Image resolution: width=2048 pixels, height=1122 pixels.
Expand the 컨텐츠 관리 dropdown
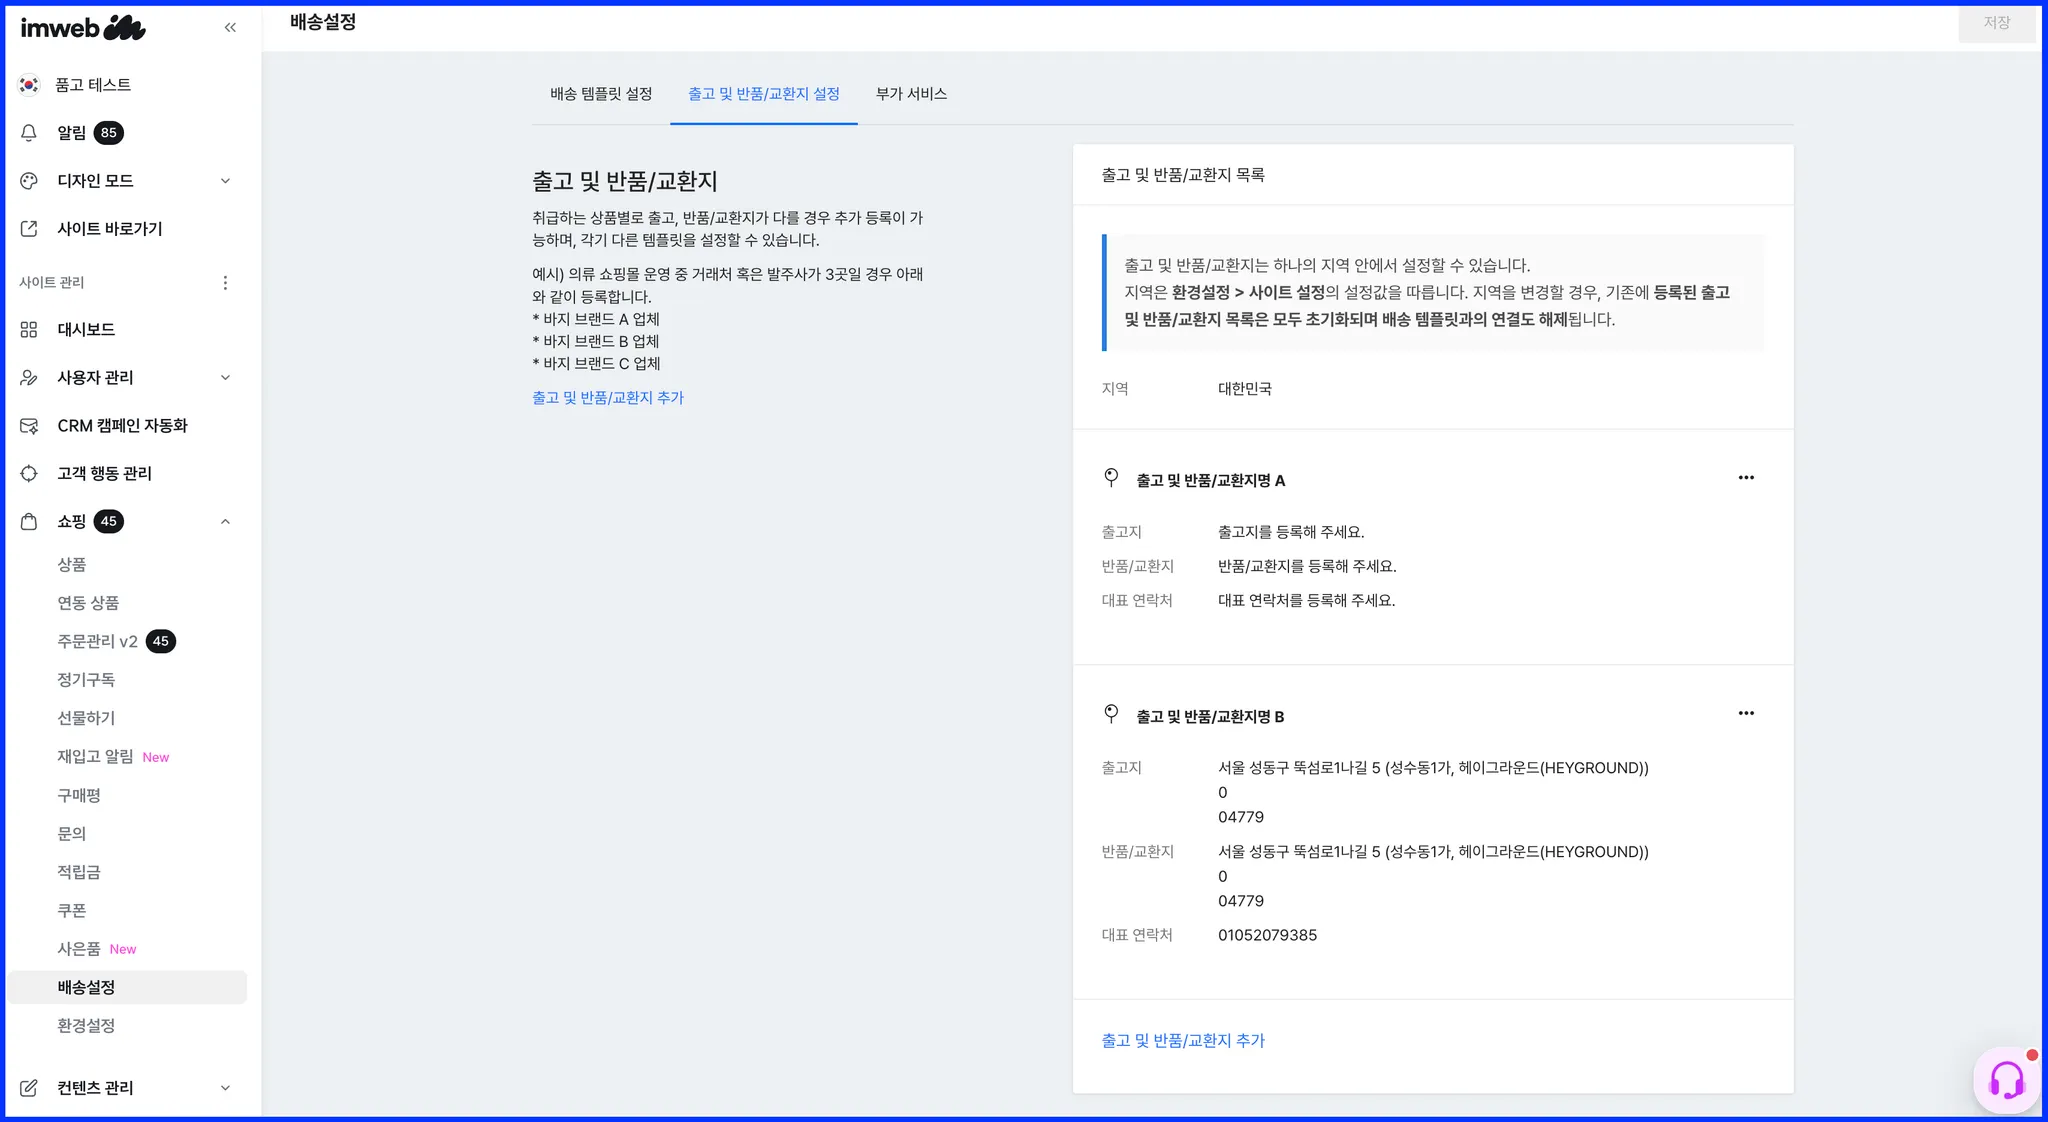[x=225, y=1088]
